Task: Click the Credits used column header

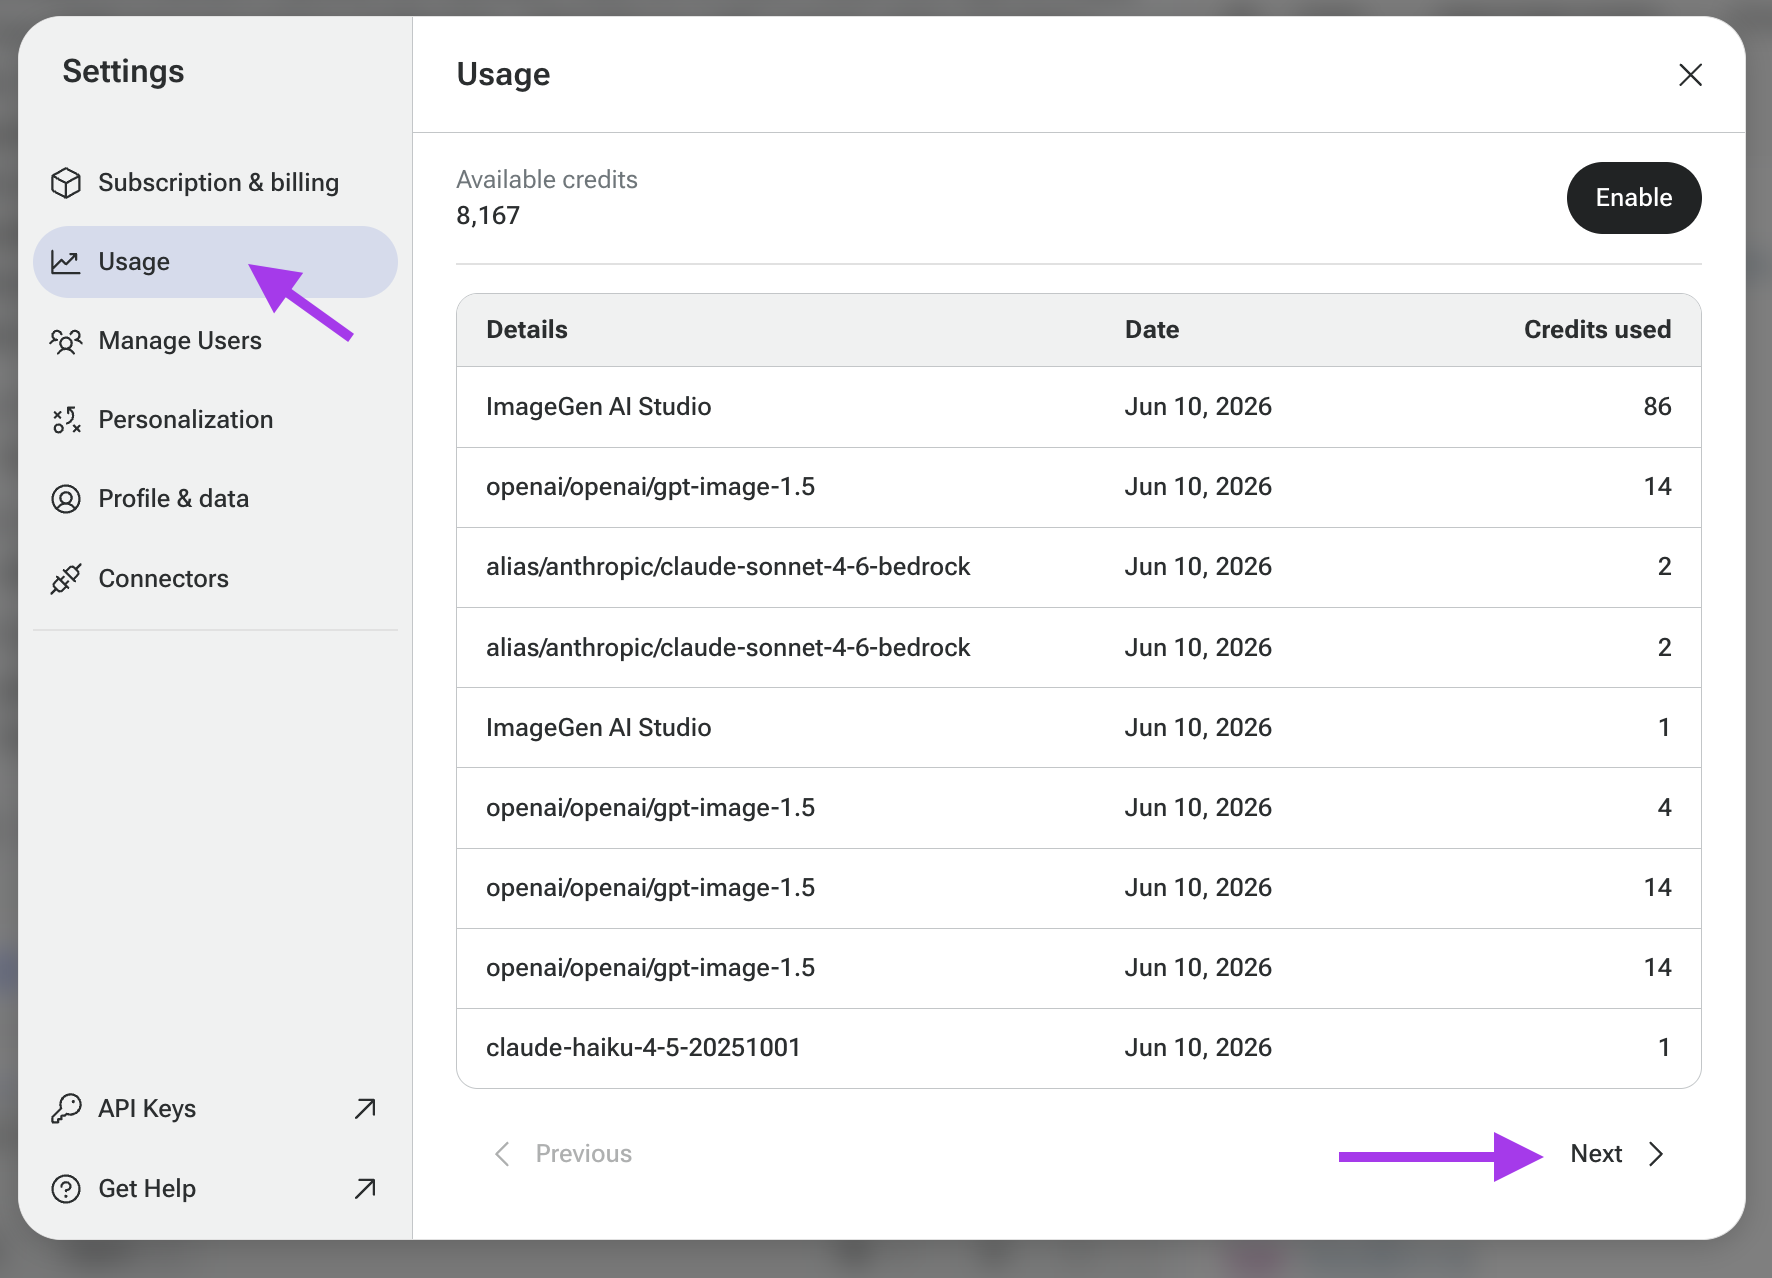Action: (x=1597, y=330)
